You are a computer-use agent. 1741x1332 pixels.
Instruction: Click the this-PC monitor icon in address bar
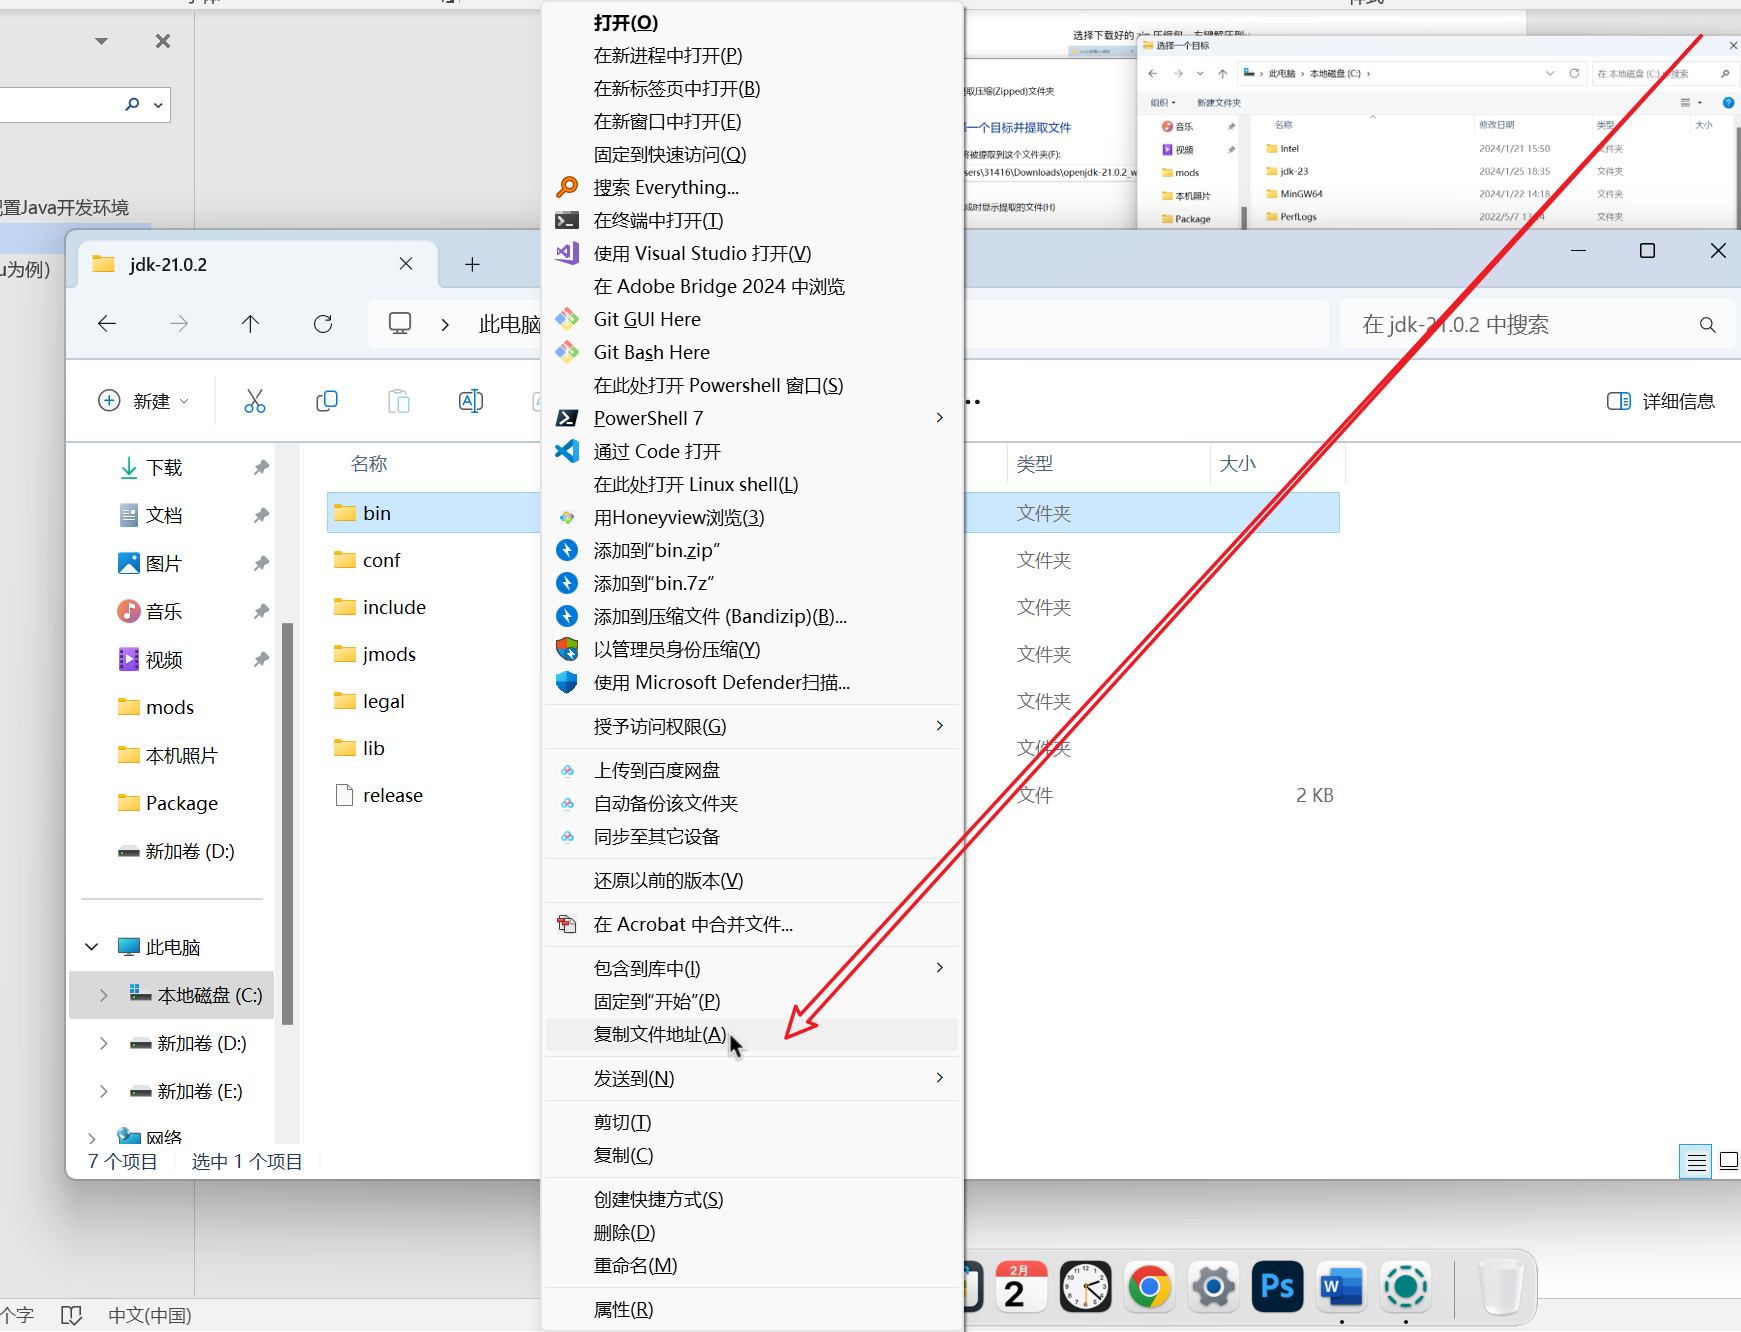pos(400,323)
